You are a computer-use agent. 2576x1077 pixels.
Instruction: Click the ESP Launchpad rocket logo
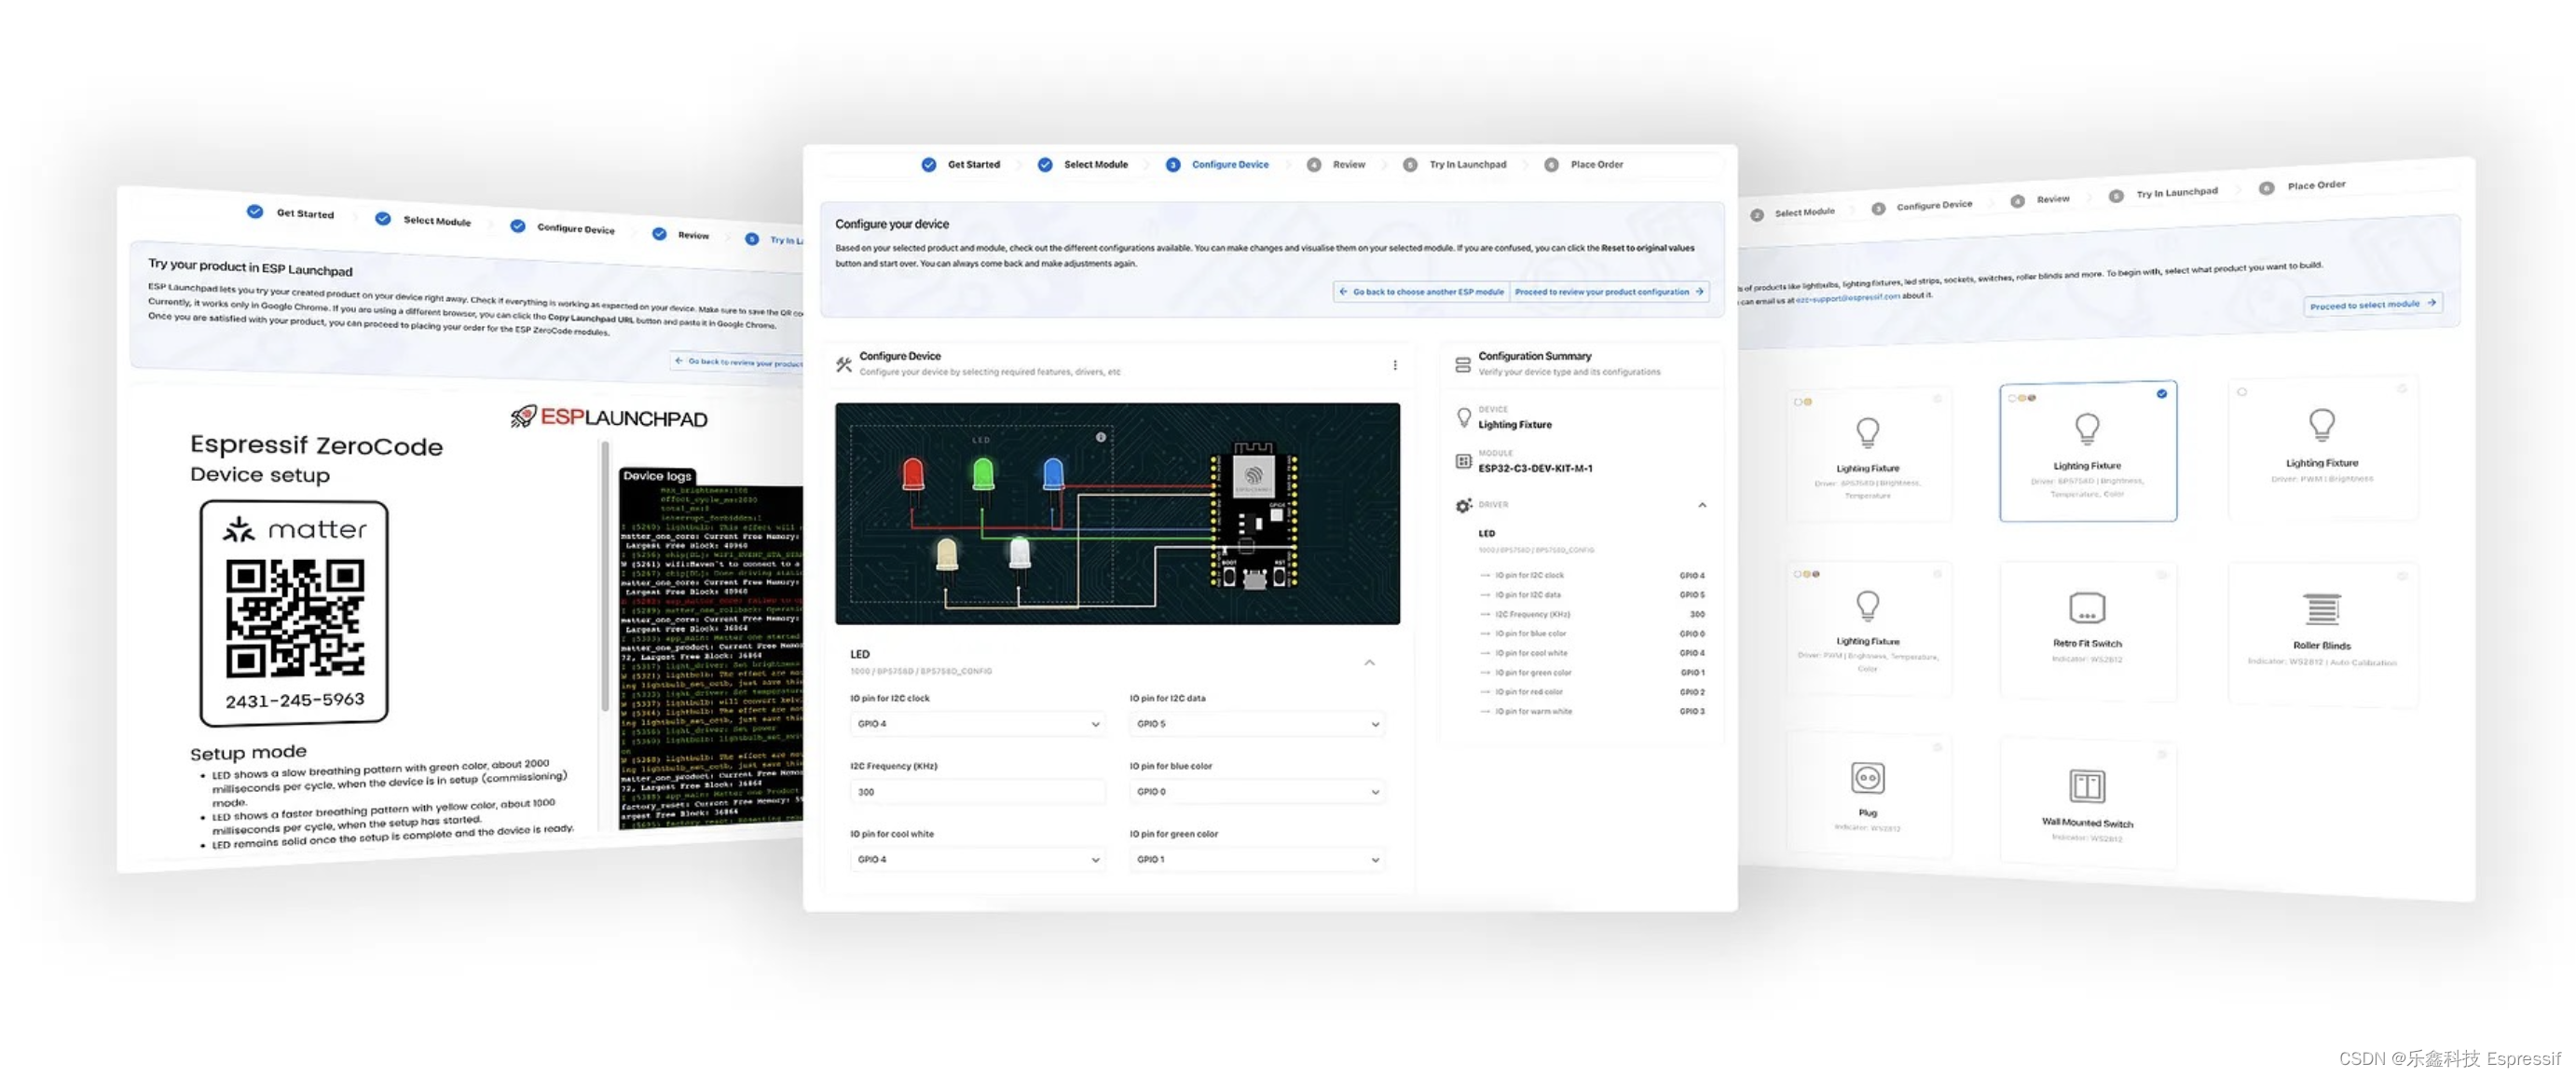coord(523,416)
